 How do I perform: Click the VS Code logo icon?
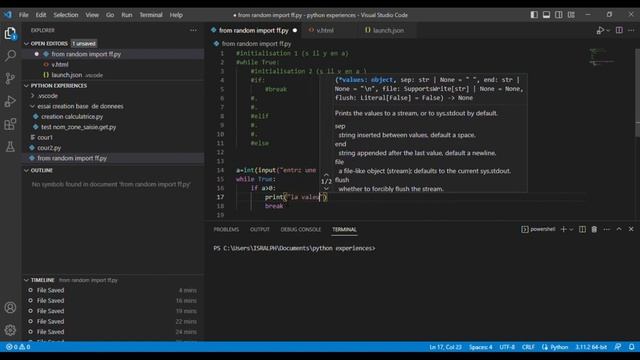8,15
